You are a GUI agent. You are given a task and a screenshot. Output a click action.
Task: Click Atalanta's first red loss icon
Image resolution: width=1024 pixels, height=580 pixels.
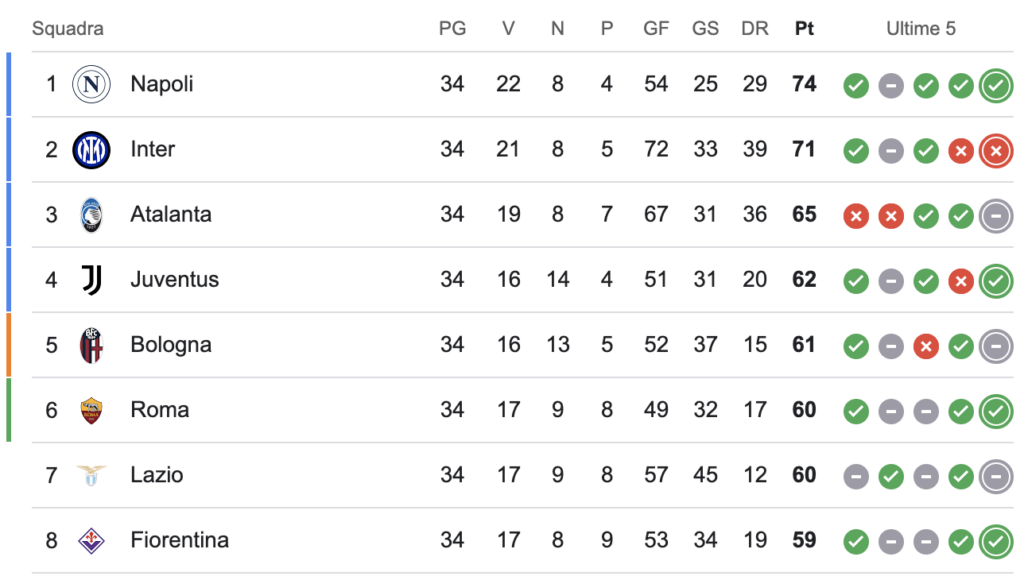pos(856,216)
